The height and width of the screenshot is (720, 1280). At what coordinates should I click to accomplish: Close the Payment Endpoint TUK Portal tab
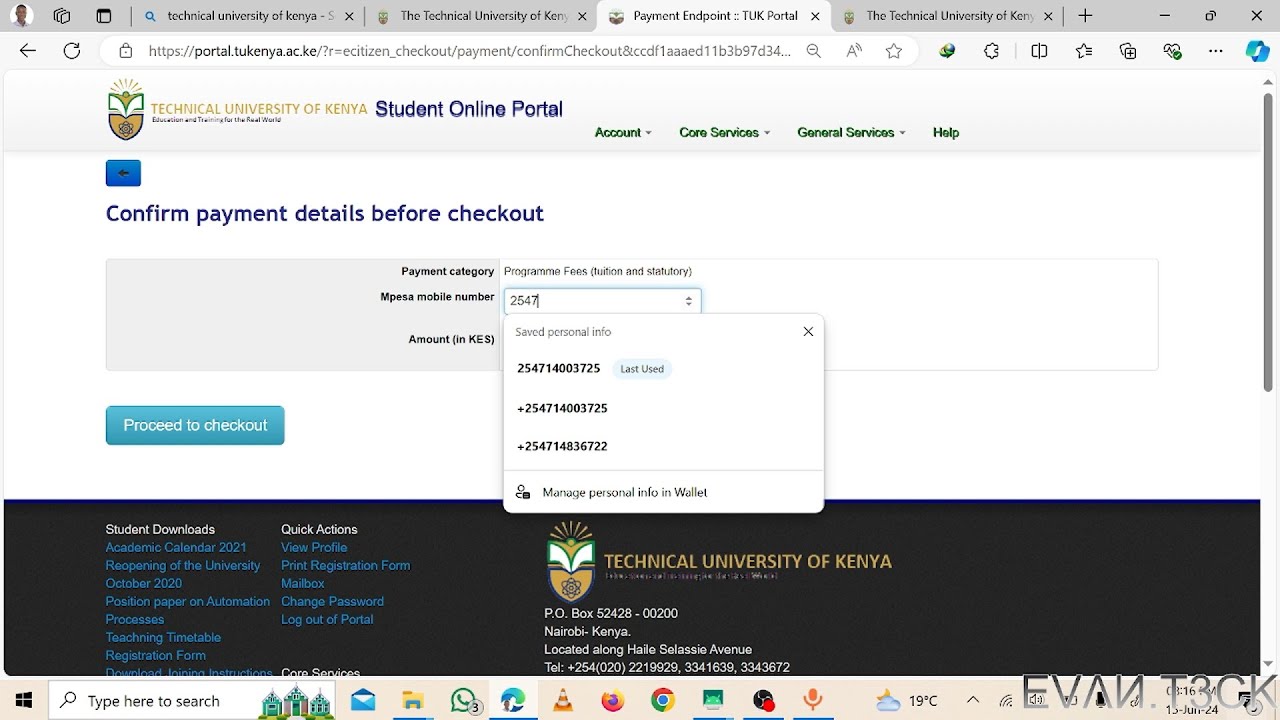pos(816,16)
